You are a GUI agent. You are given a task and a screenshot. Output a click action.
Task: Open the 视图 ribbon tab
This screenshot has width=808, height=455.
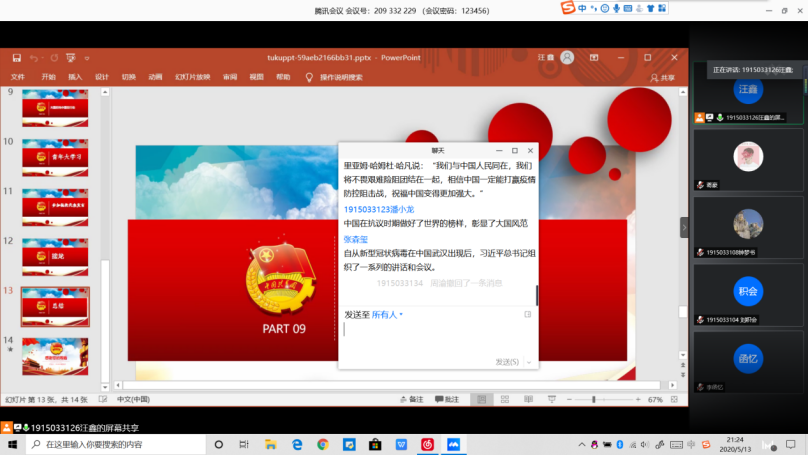[x=256, y=77]
